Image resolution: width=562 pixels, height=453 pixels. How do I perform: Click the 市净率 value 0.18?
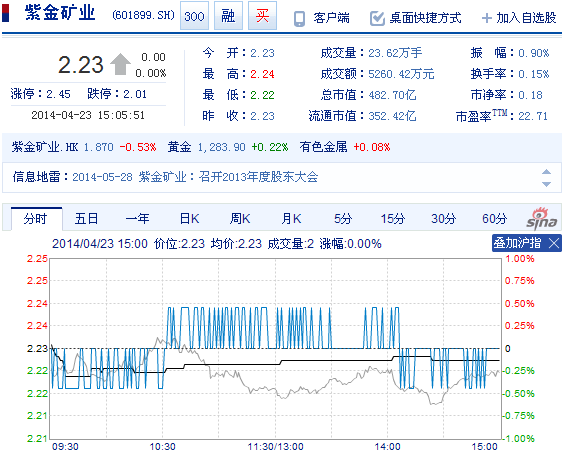click(530, 95)
